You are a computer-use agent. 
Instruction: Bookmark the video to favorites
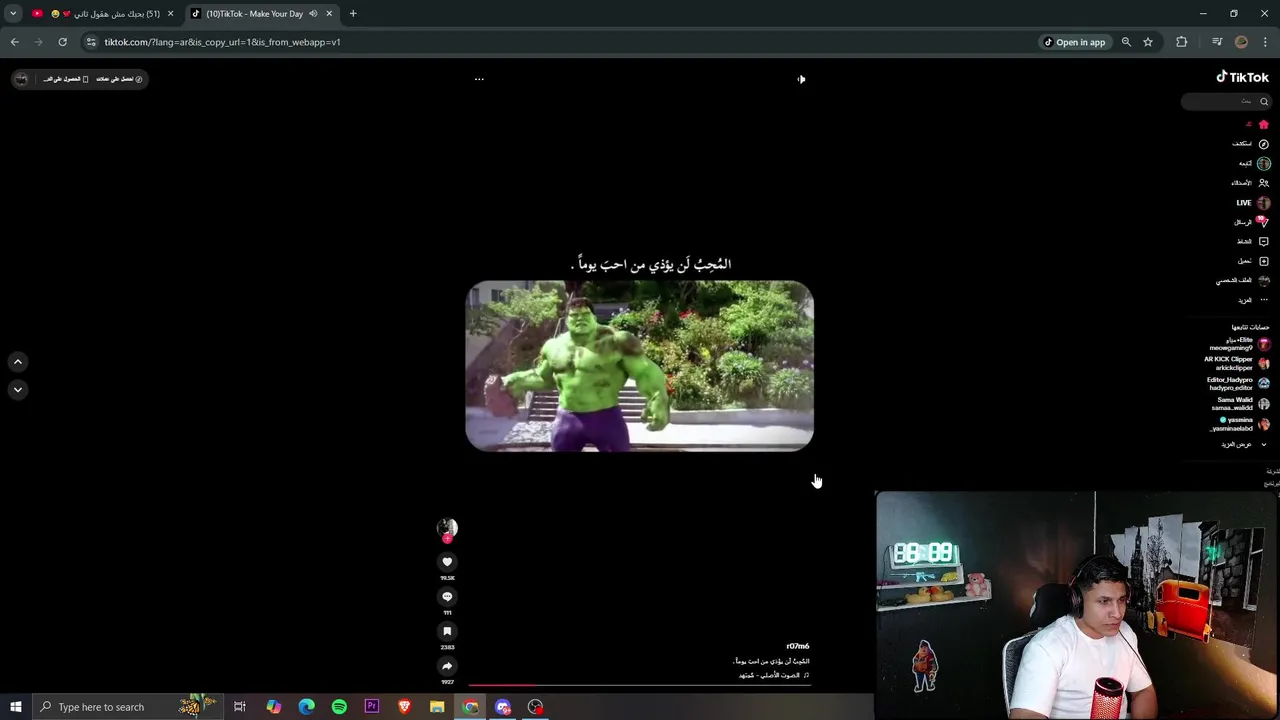447,631
